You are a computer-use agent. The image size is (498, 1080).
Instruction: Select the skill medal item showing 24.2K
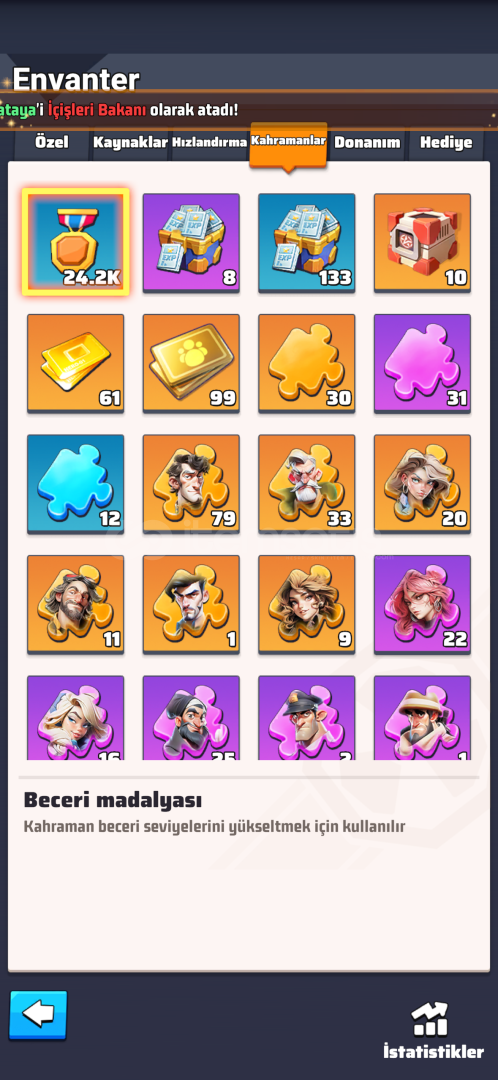click(76, 242)
